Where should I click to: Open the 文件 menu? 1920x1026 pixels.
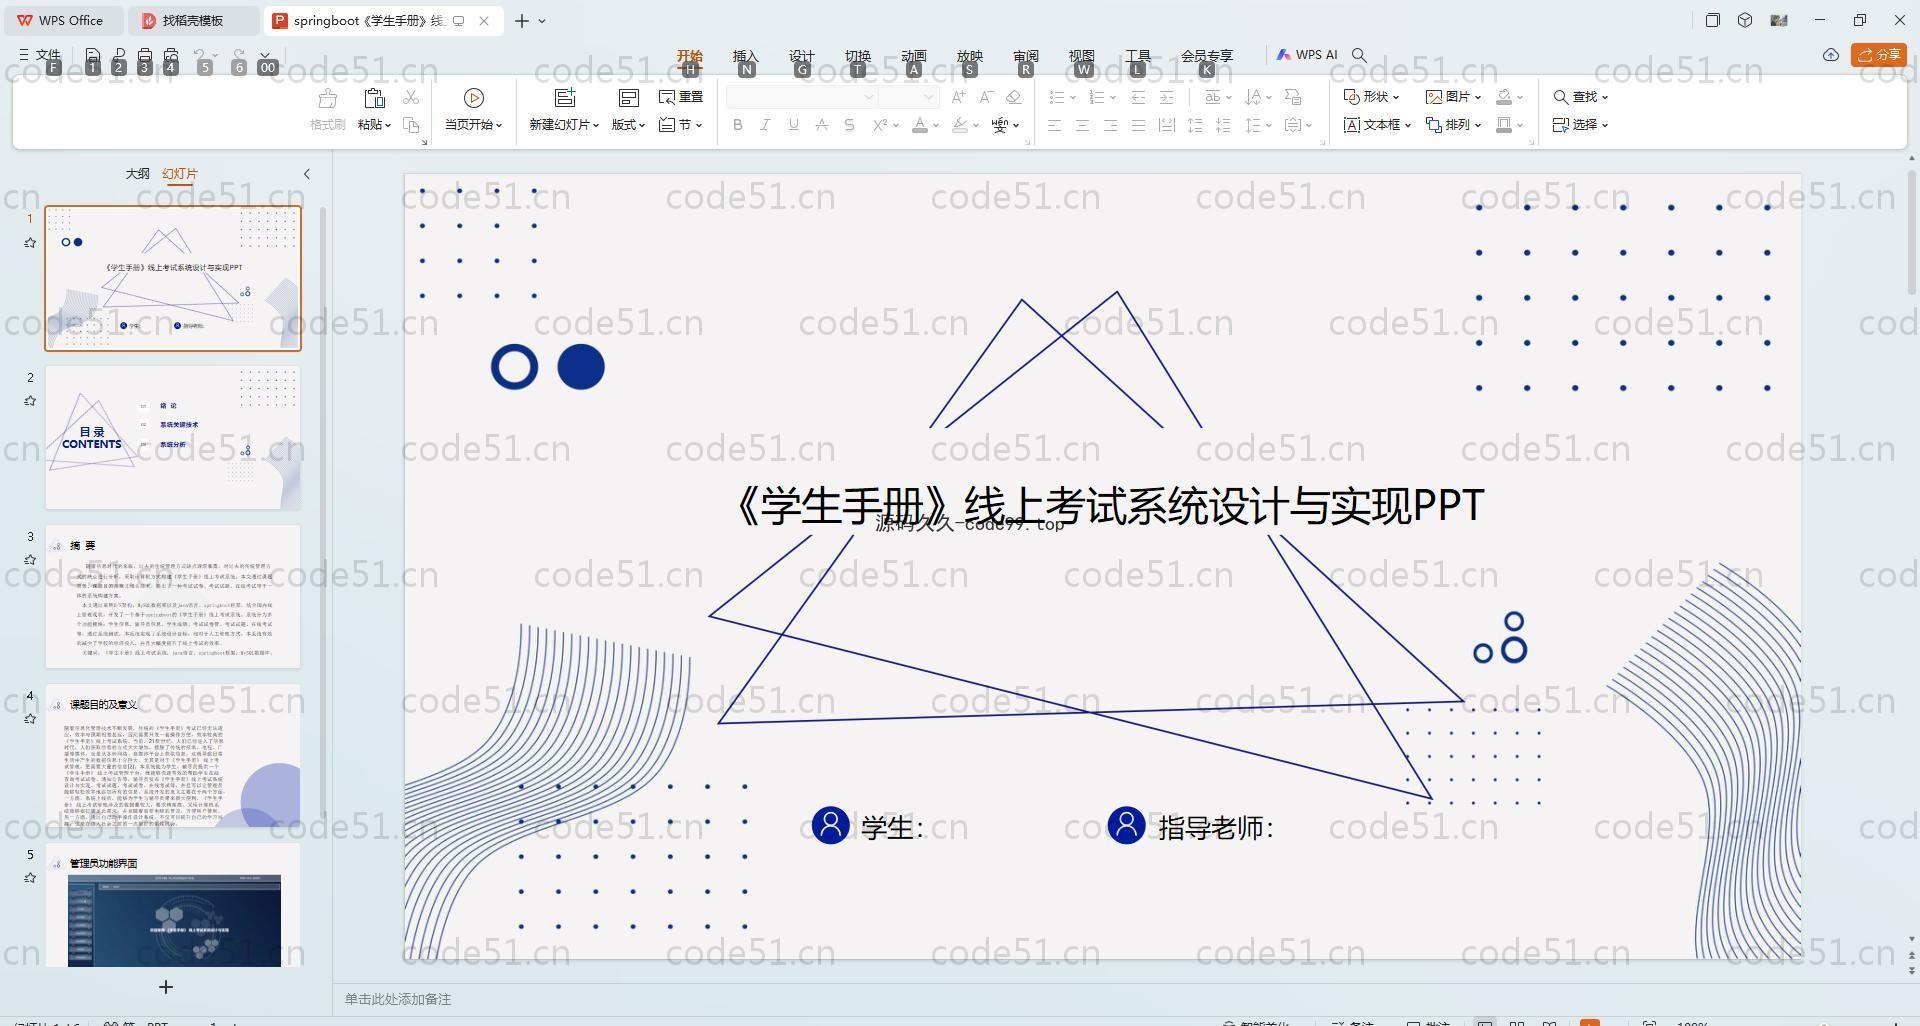point(40,55)
